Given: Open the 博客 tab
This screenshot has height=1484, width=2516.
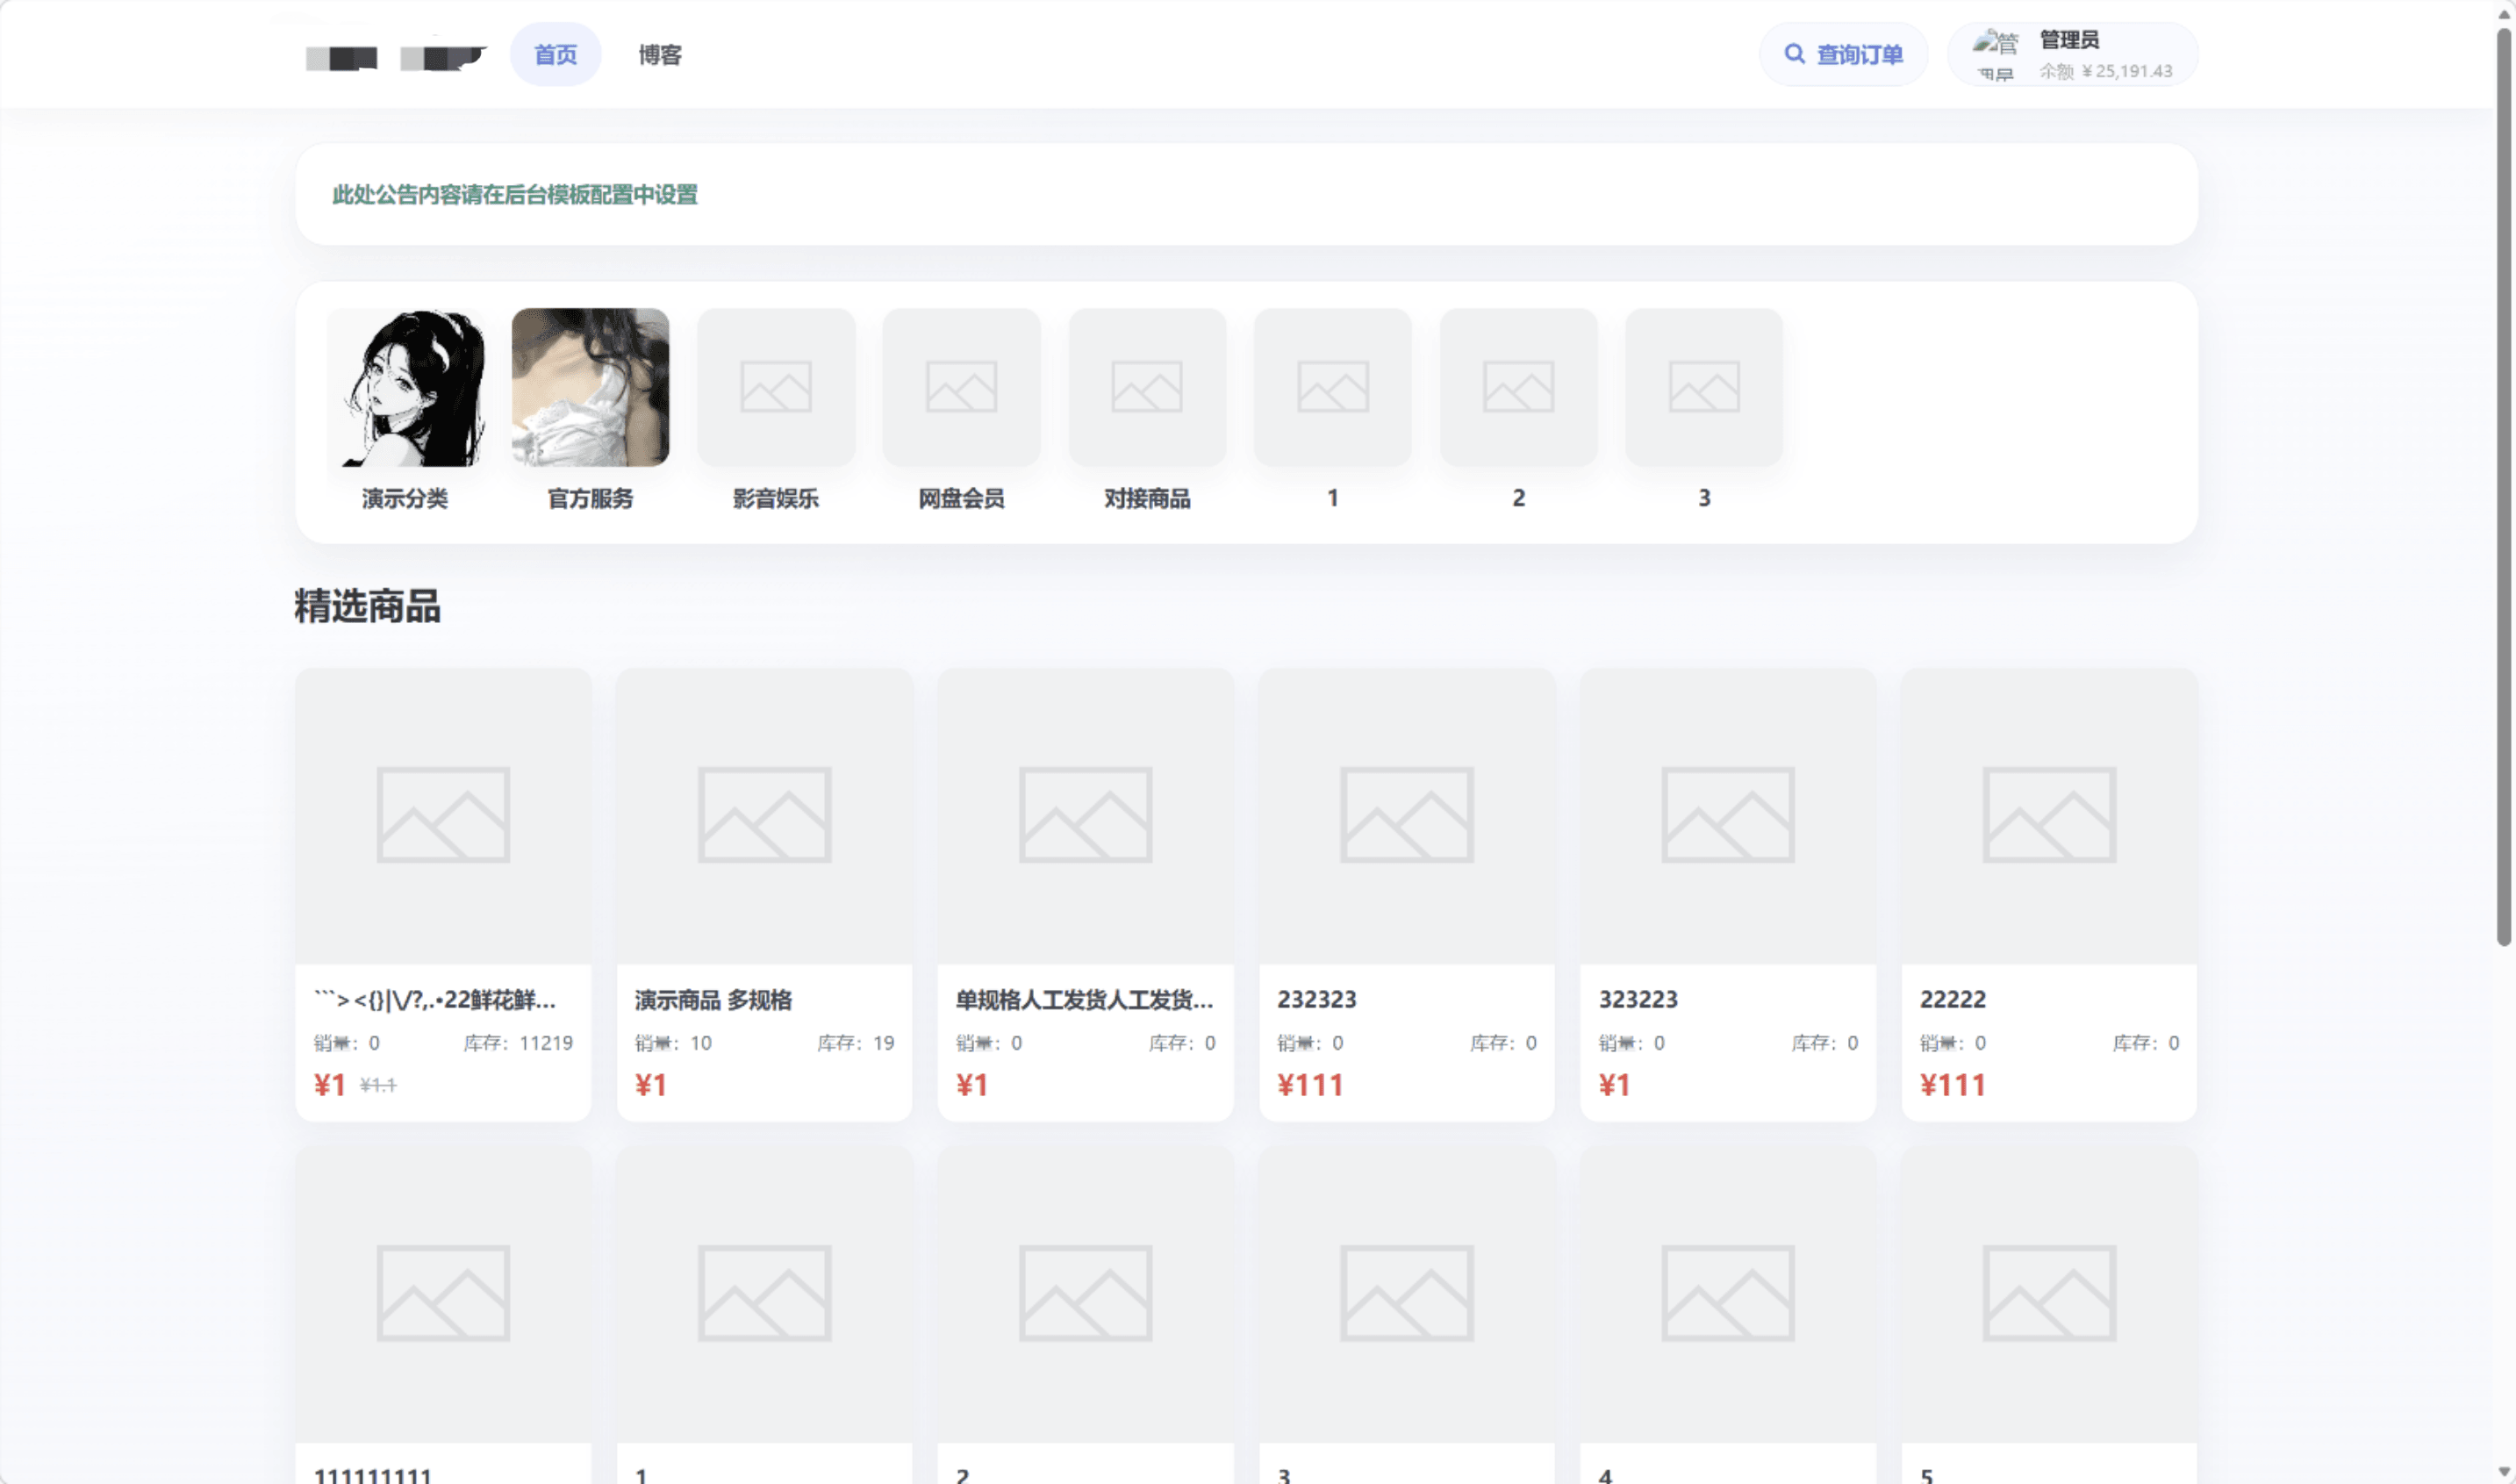Looking at the screenshot, I should coord(660,54).
